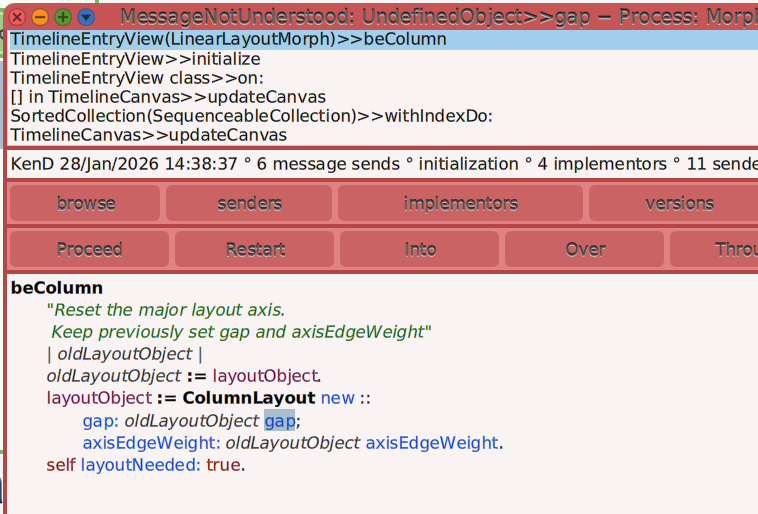Expand the window using green button
The height and width of the screenshot is (514, 758).
click(x=63, y=17)
